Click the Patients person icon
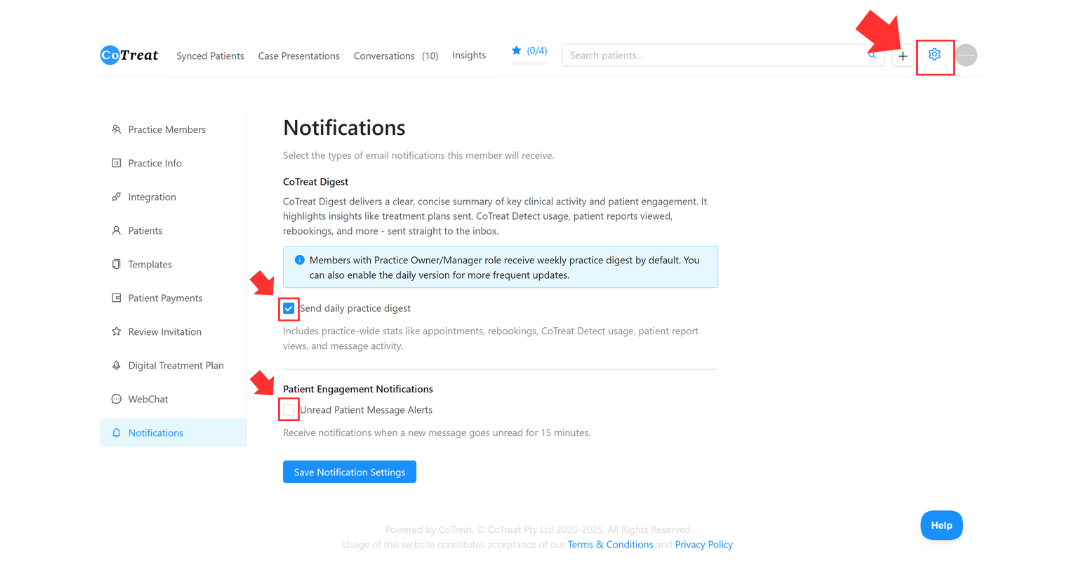The width and height of the screenshot is (1080, 570). [x=116, y=231]
